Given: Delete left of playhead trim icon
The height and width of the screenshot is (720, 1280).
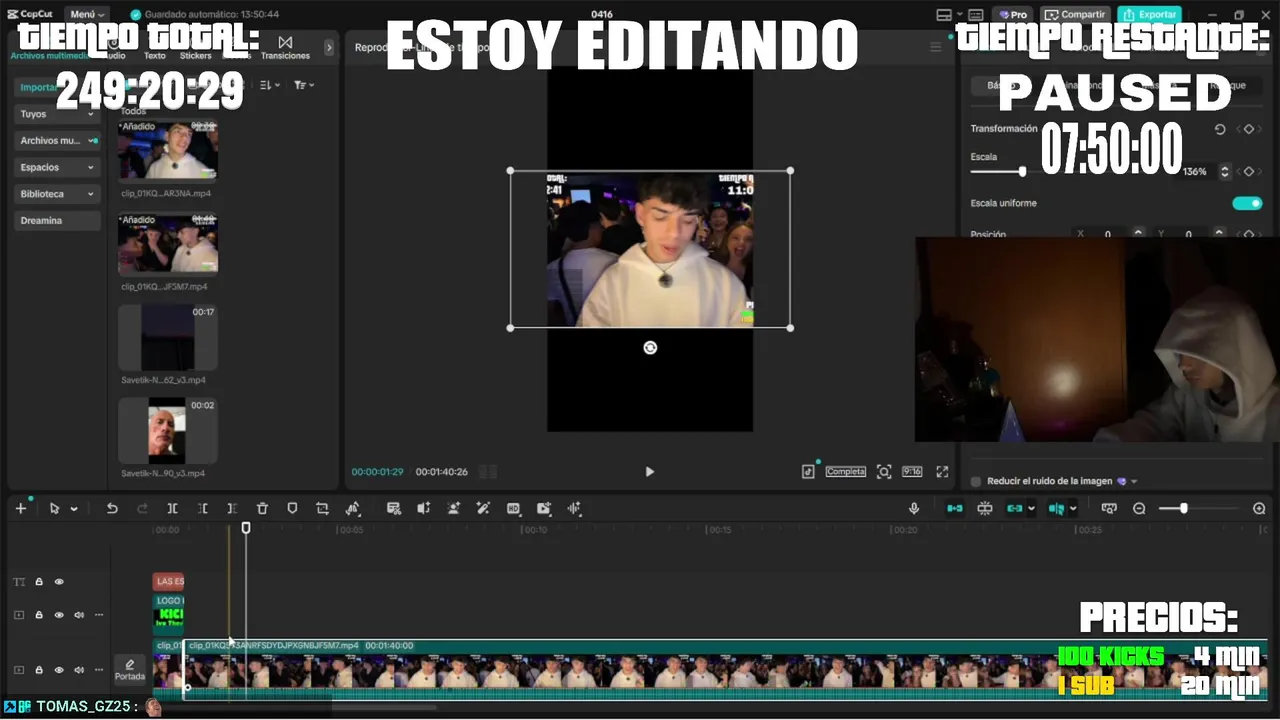Looking at the screenshot, I should [202, 508].
